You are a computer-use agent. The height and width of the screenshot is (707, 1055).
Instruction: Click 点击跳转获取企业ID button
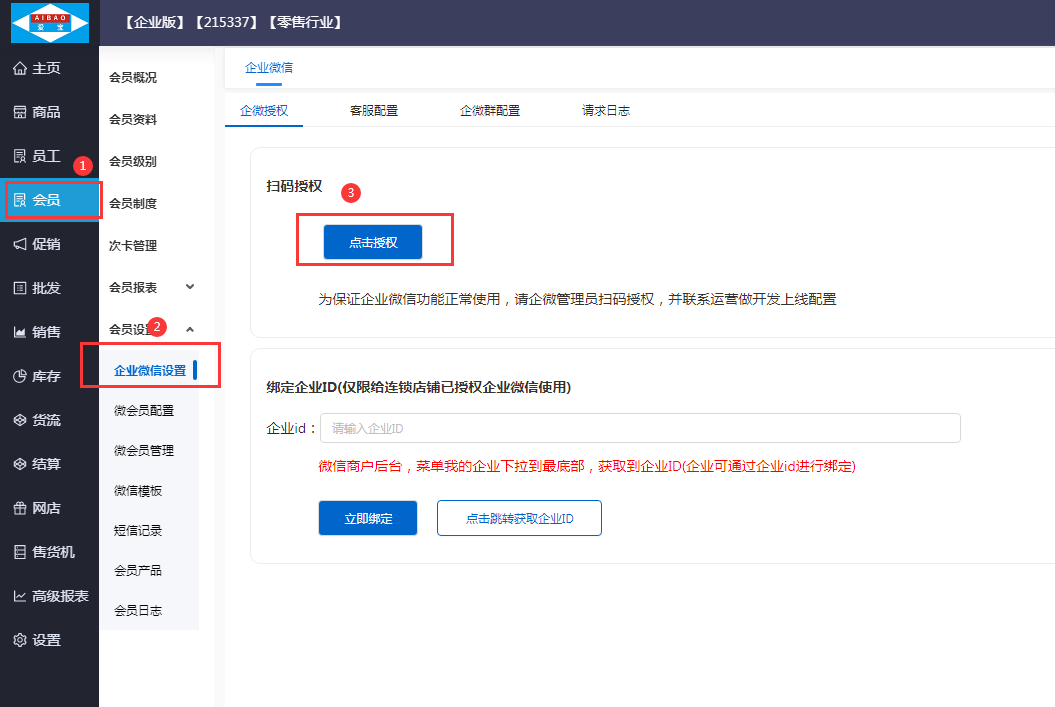click(x=519, y=518)
